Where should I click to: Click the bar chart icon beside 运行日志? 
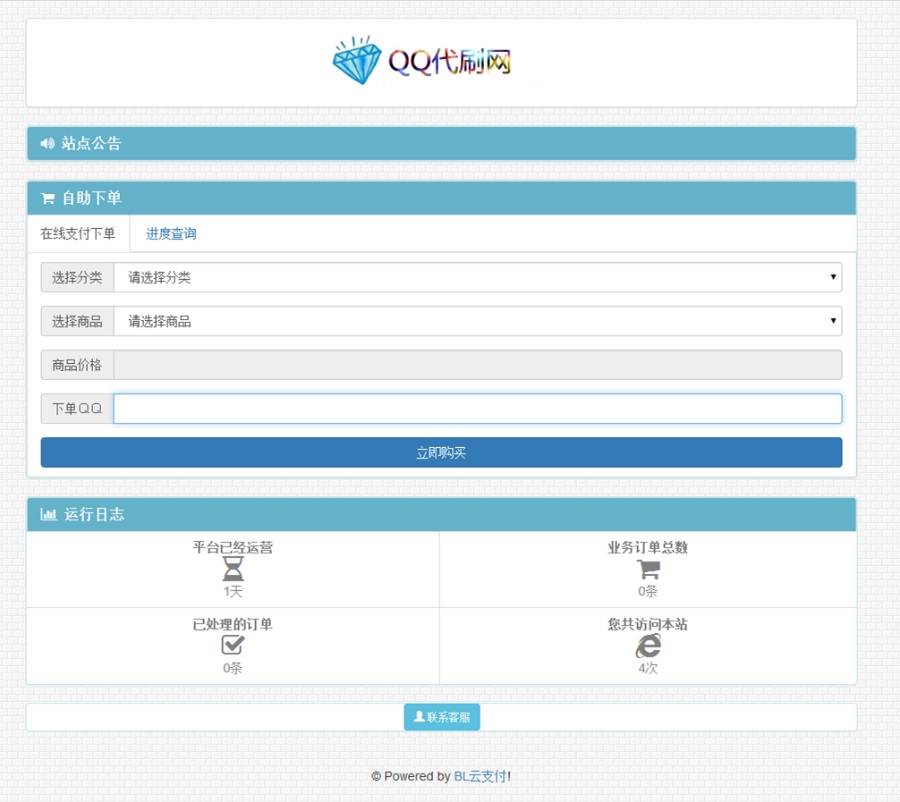[x=48, y=515]
